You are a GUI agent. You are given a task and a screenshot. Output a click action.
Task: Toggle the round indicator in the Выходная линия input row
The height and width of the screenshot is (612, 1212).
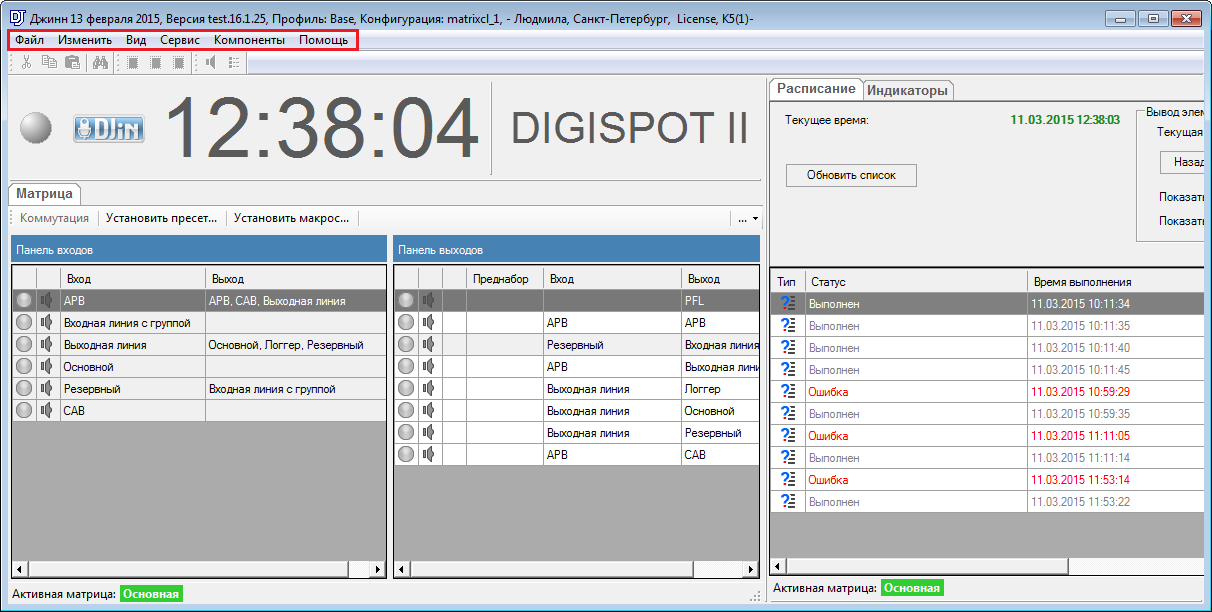[x=24, y=344]
